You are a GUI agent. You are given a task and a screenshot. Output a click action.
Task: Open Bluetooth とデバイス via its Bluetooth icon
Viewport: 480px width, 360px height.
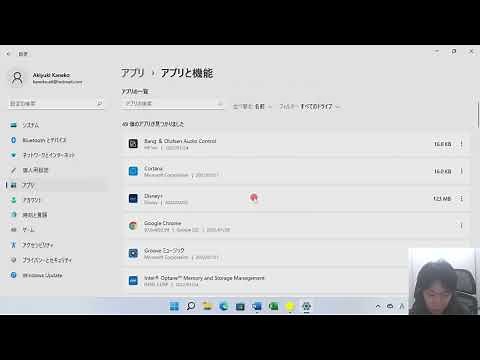(13, 140)
